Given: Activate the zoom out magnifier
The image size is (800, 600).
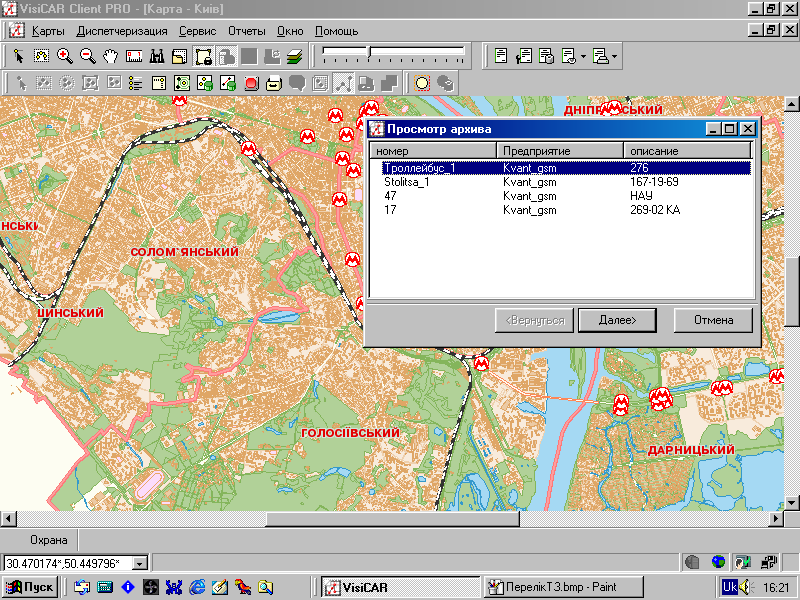Looking at the screenshot, I should [x=88, y=56].
